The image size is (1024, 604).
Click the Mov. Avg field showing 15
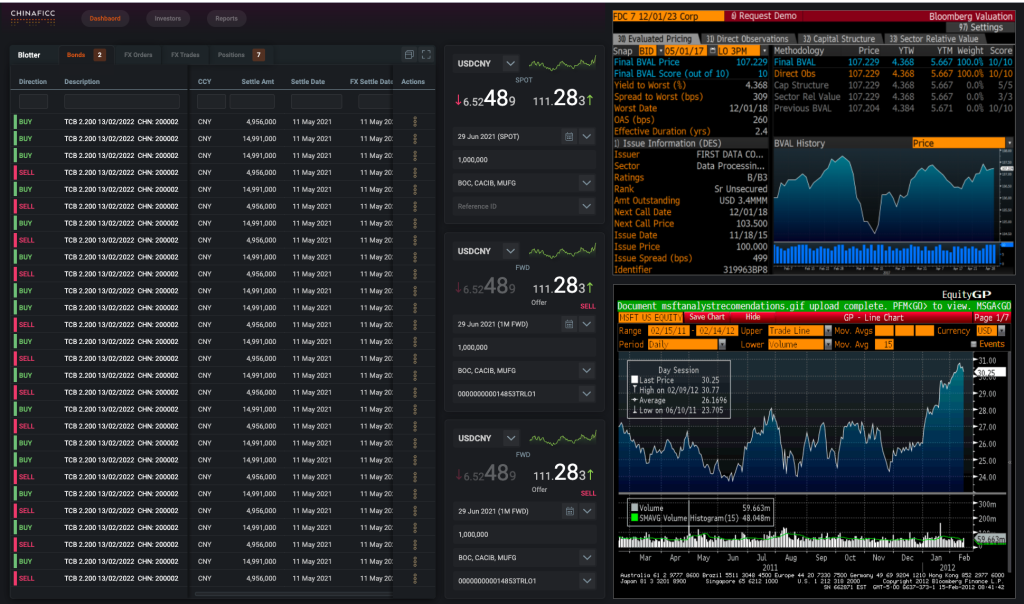[884, 344]
